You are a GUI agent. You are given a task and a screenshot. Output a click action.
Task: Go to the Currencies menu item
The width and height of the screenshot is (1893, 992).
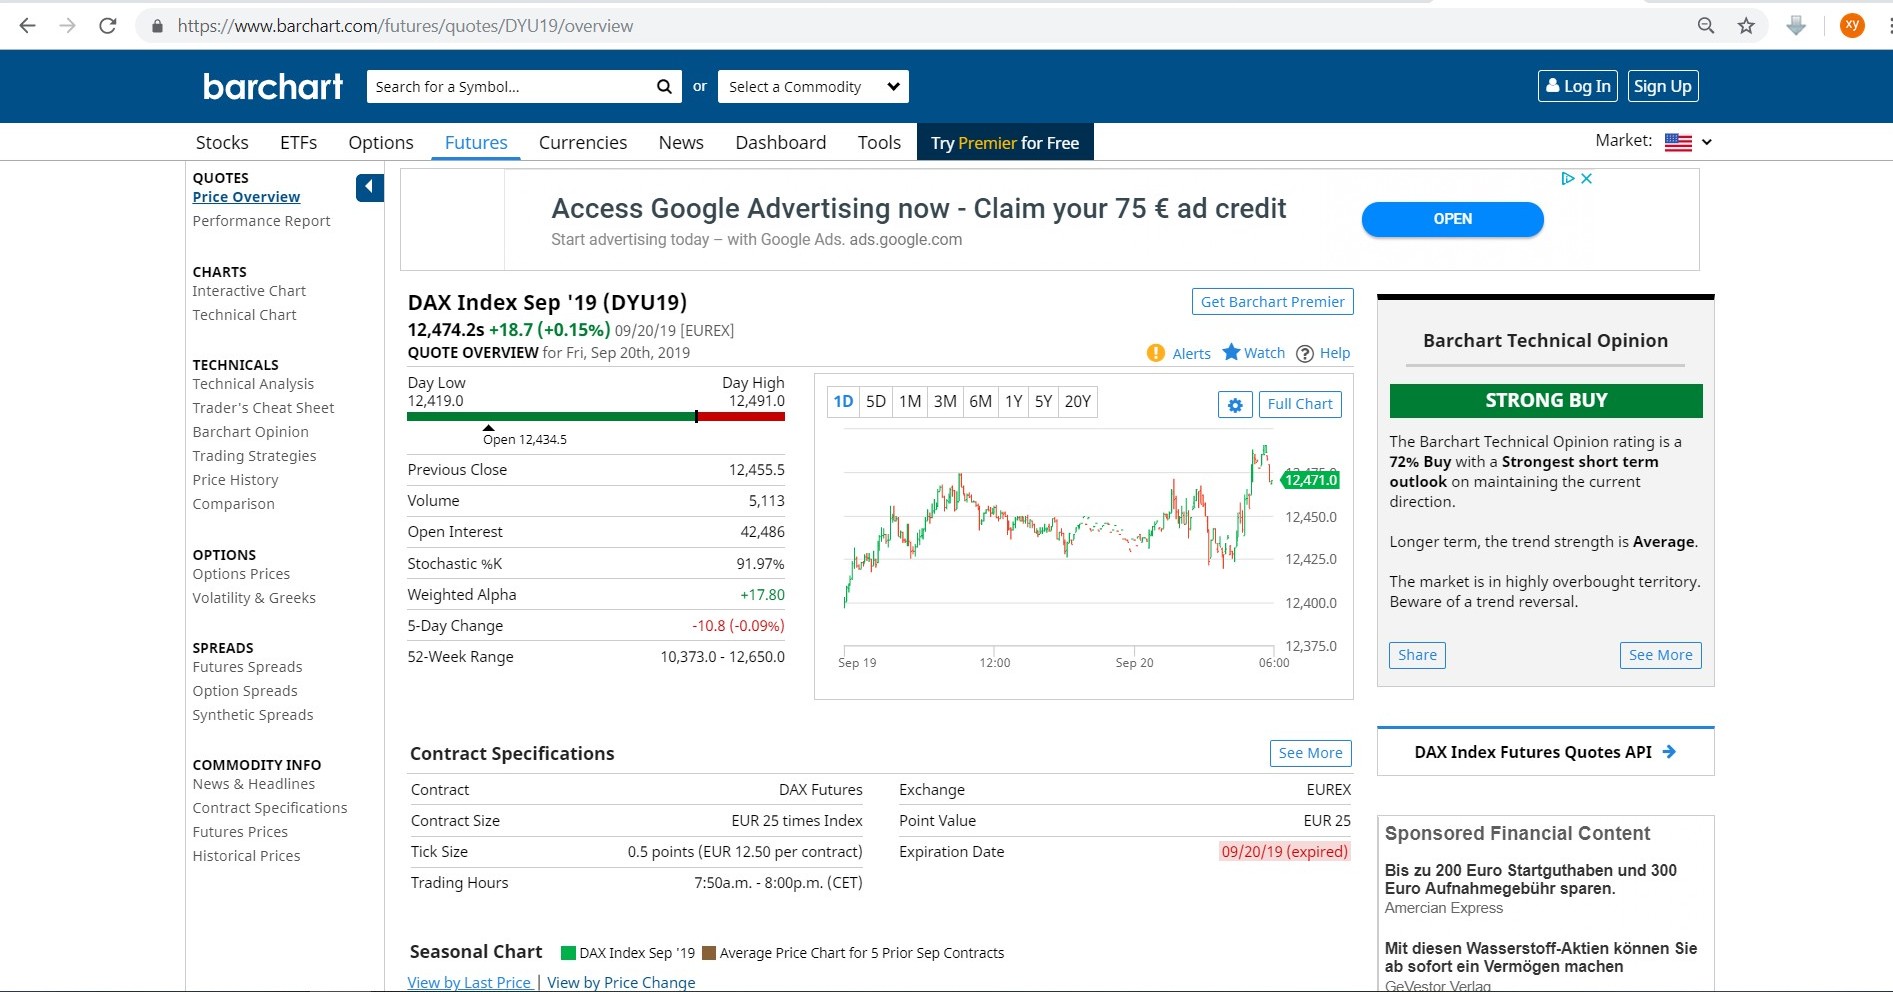tap(583, 143)
